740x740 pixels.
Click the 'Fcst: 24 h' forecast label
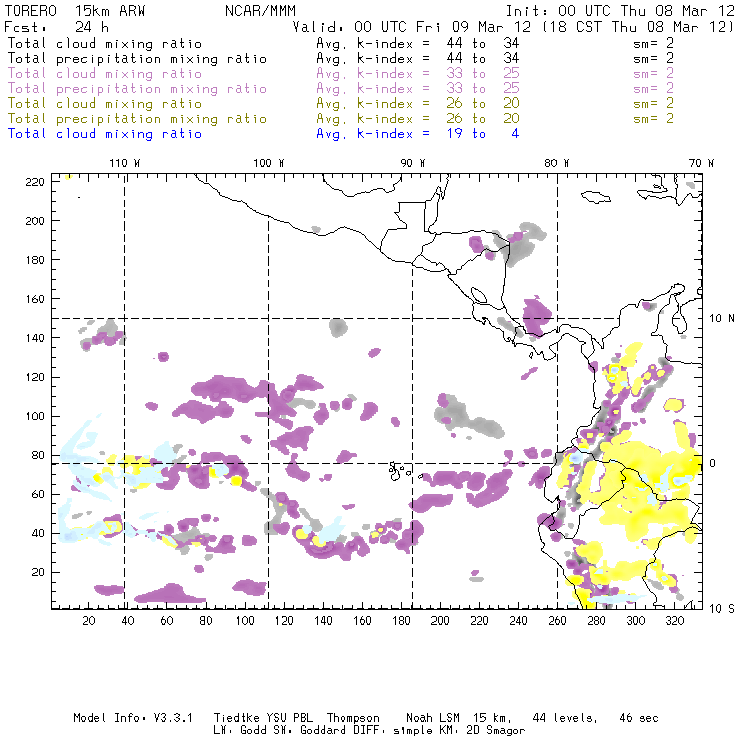point(56,27)
